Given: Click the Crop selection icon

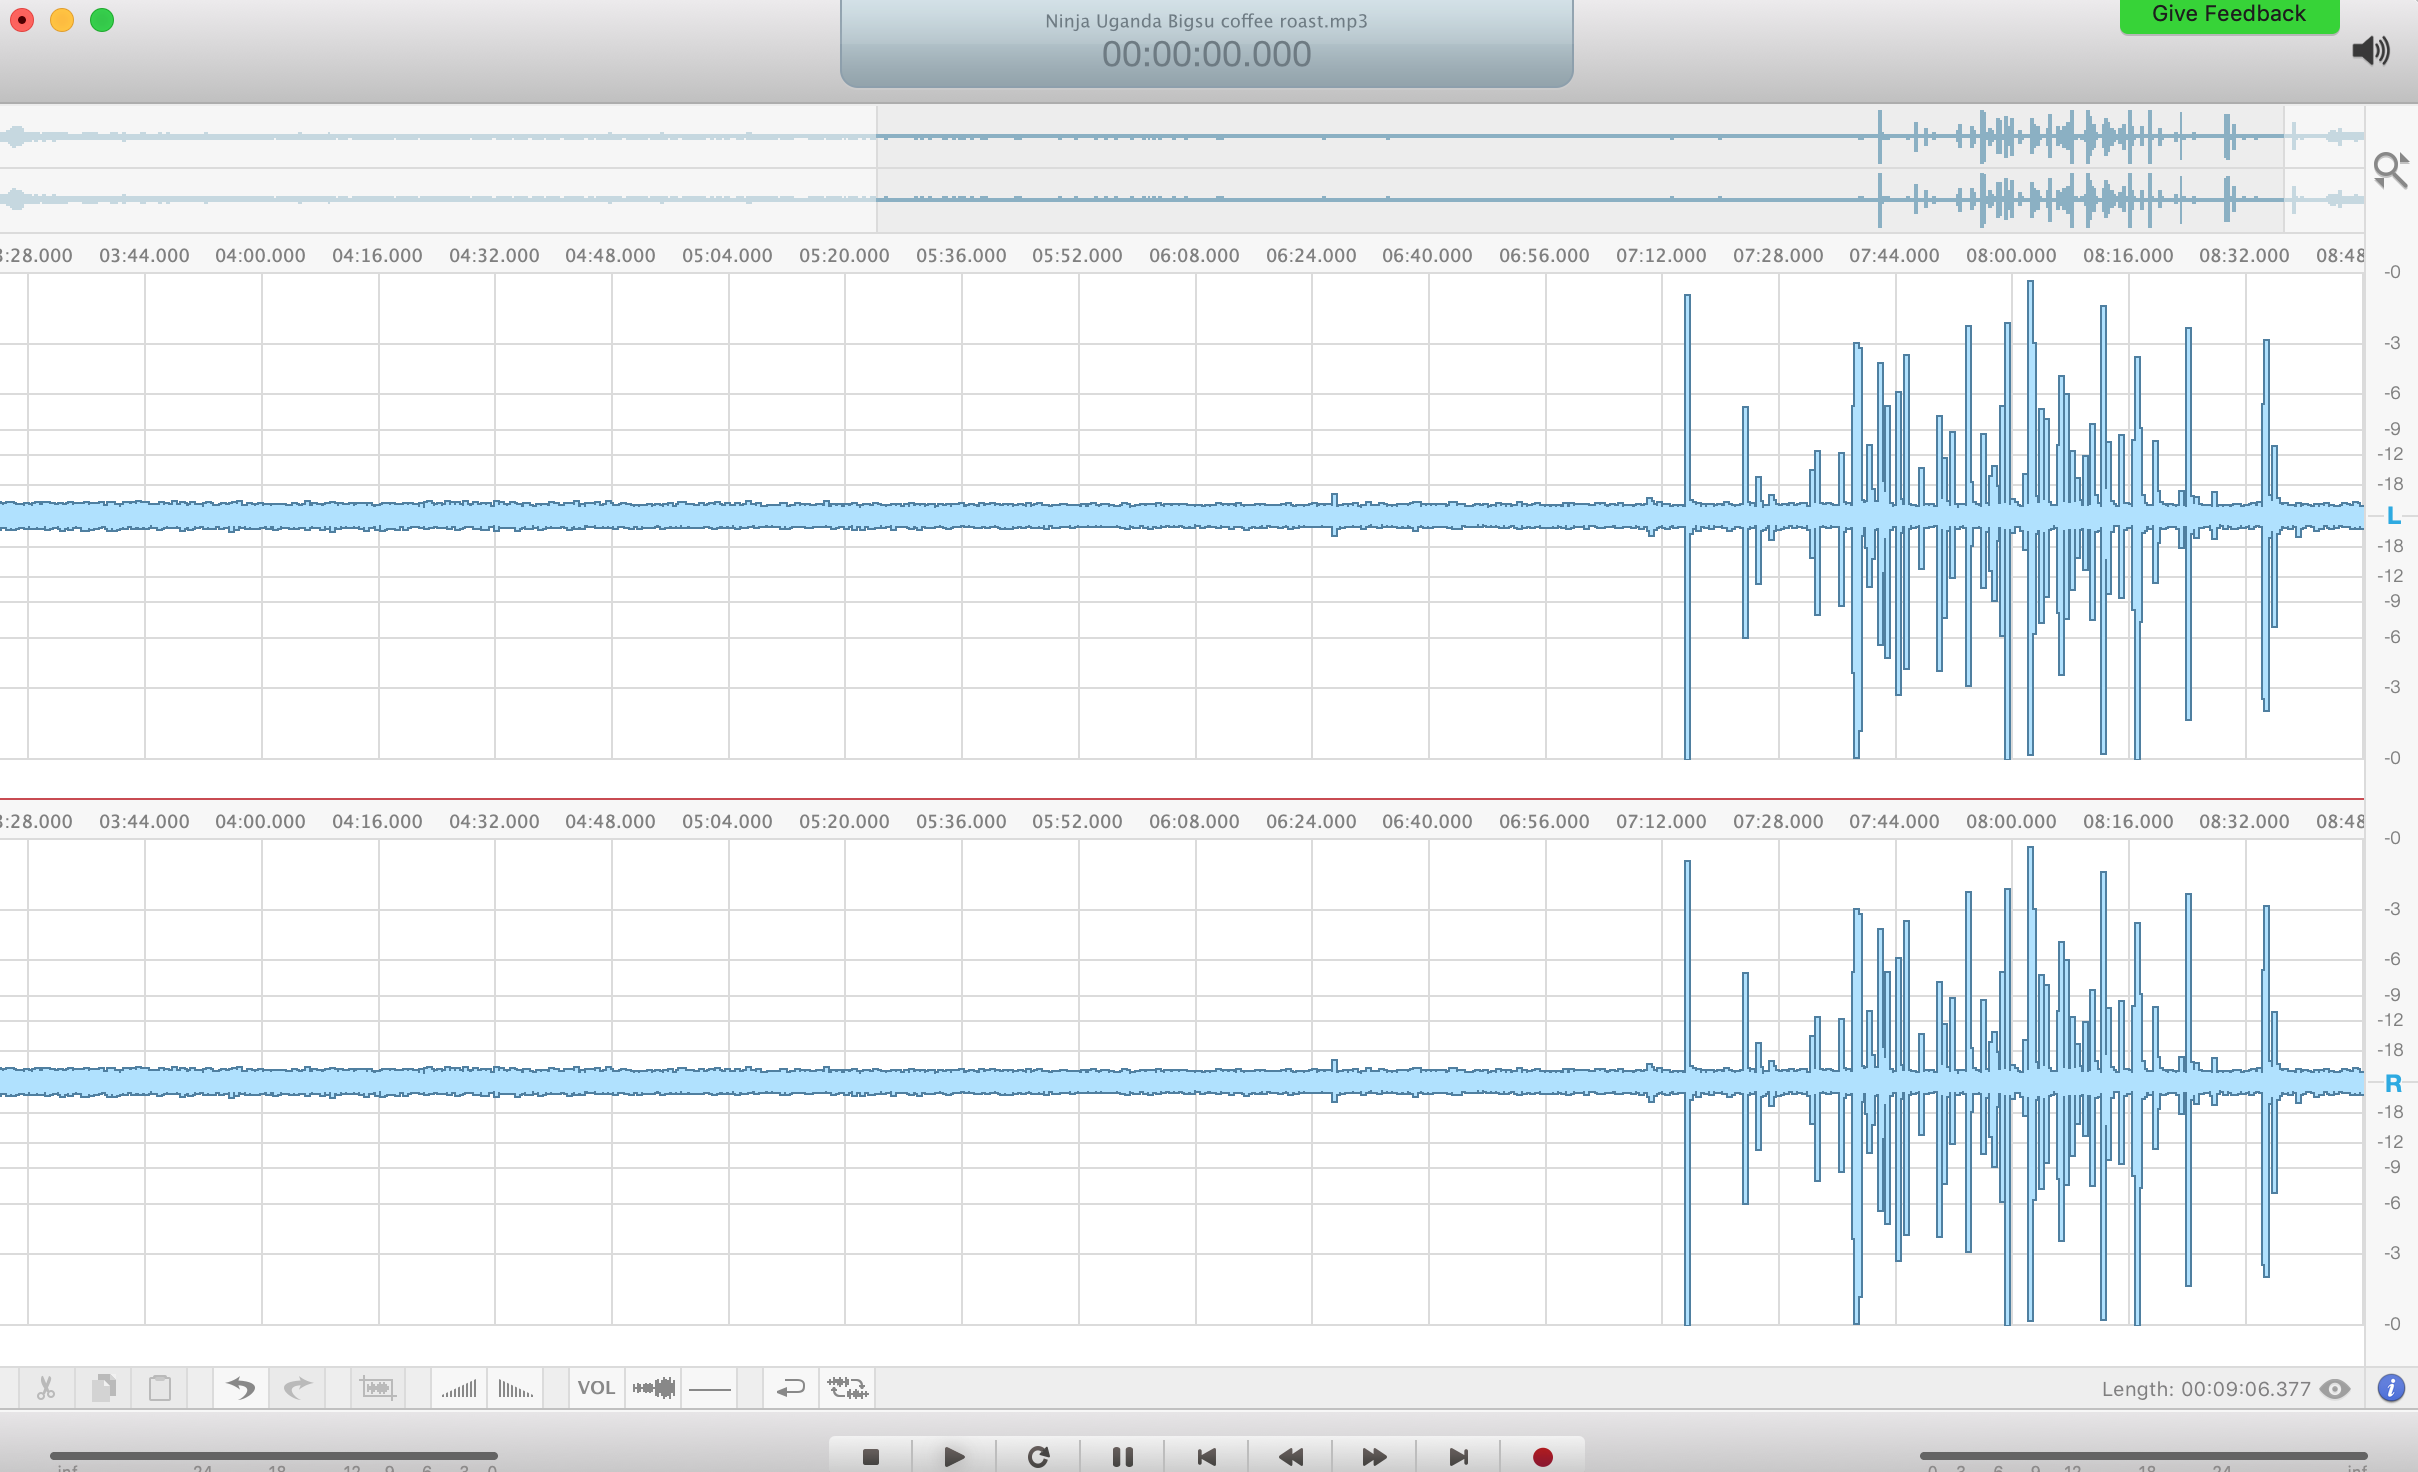Looking at the screenshot, I should tap(378, 1388).
